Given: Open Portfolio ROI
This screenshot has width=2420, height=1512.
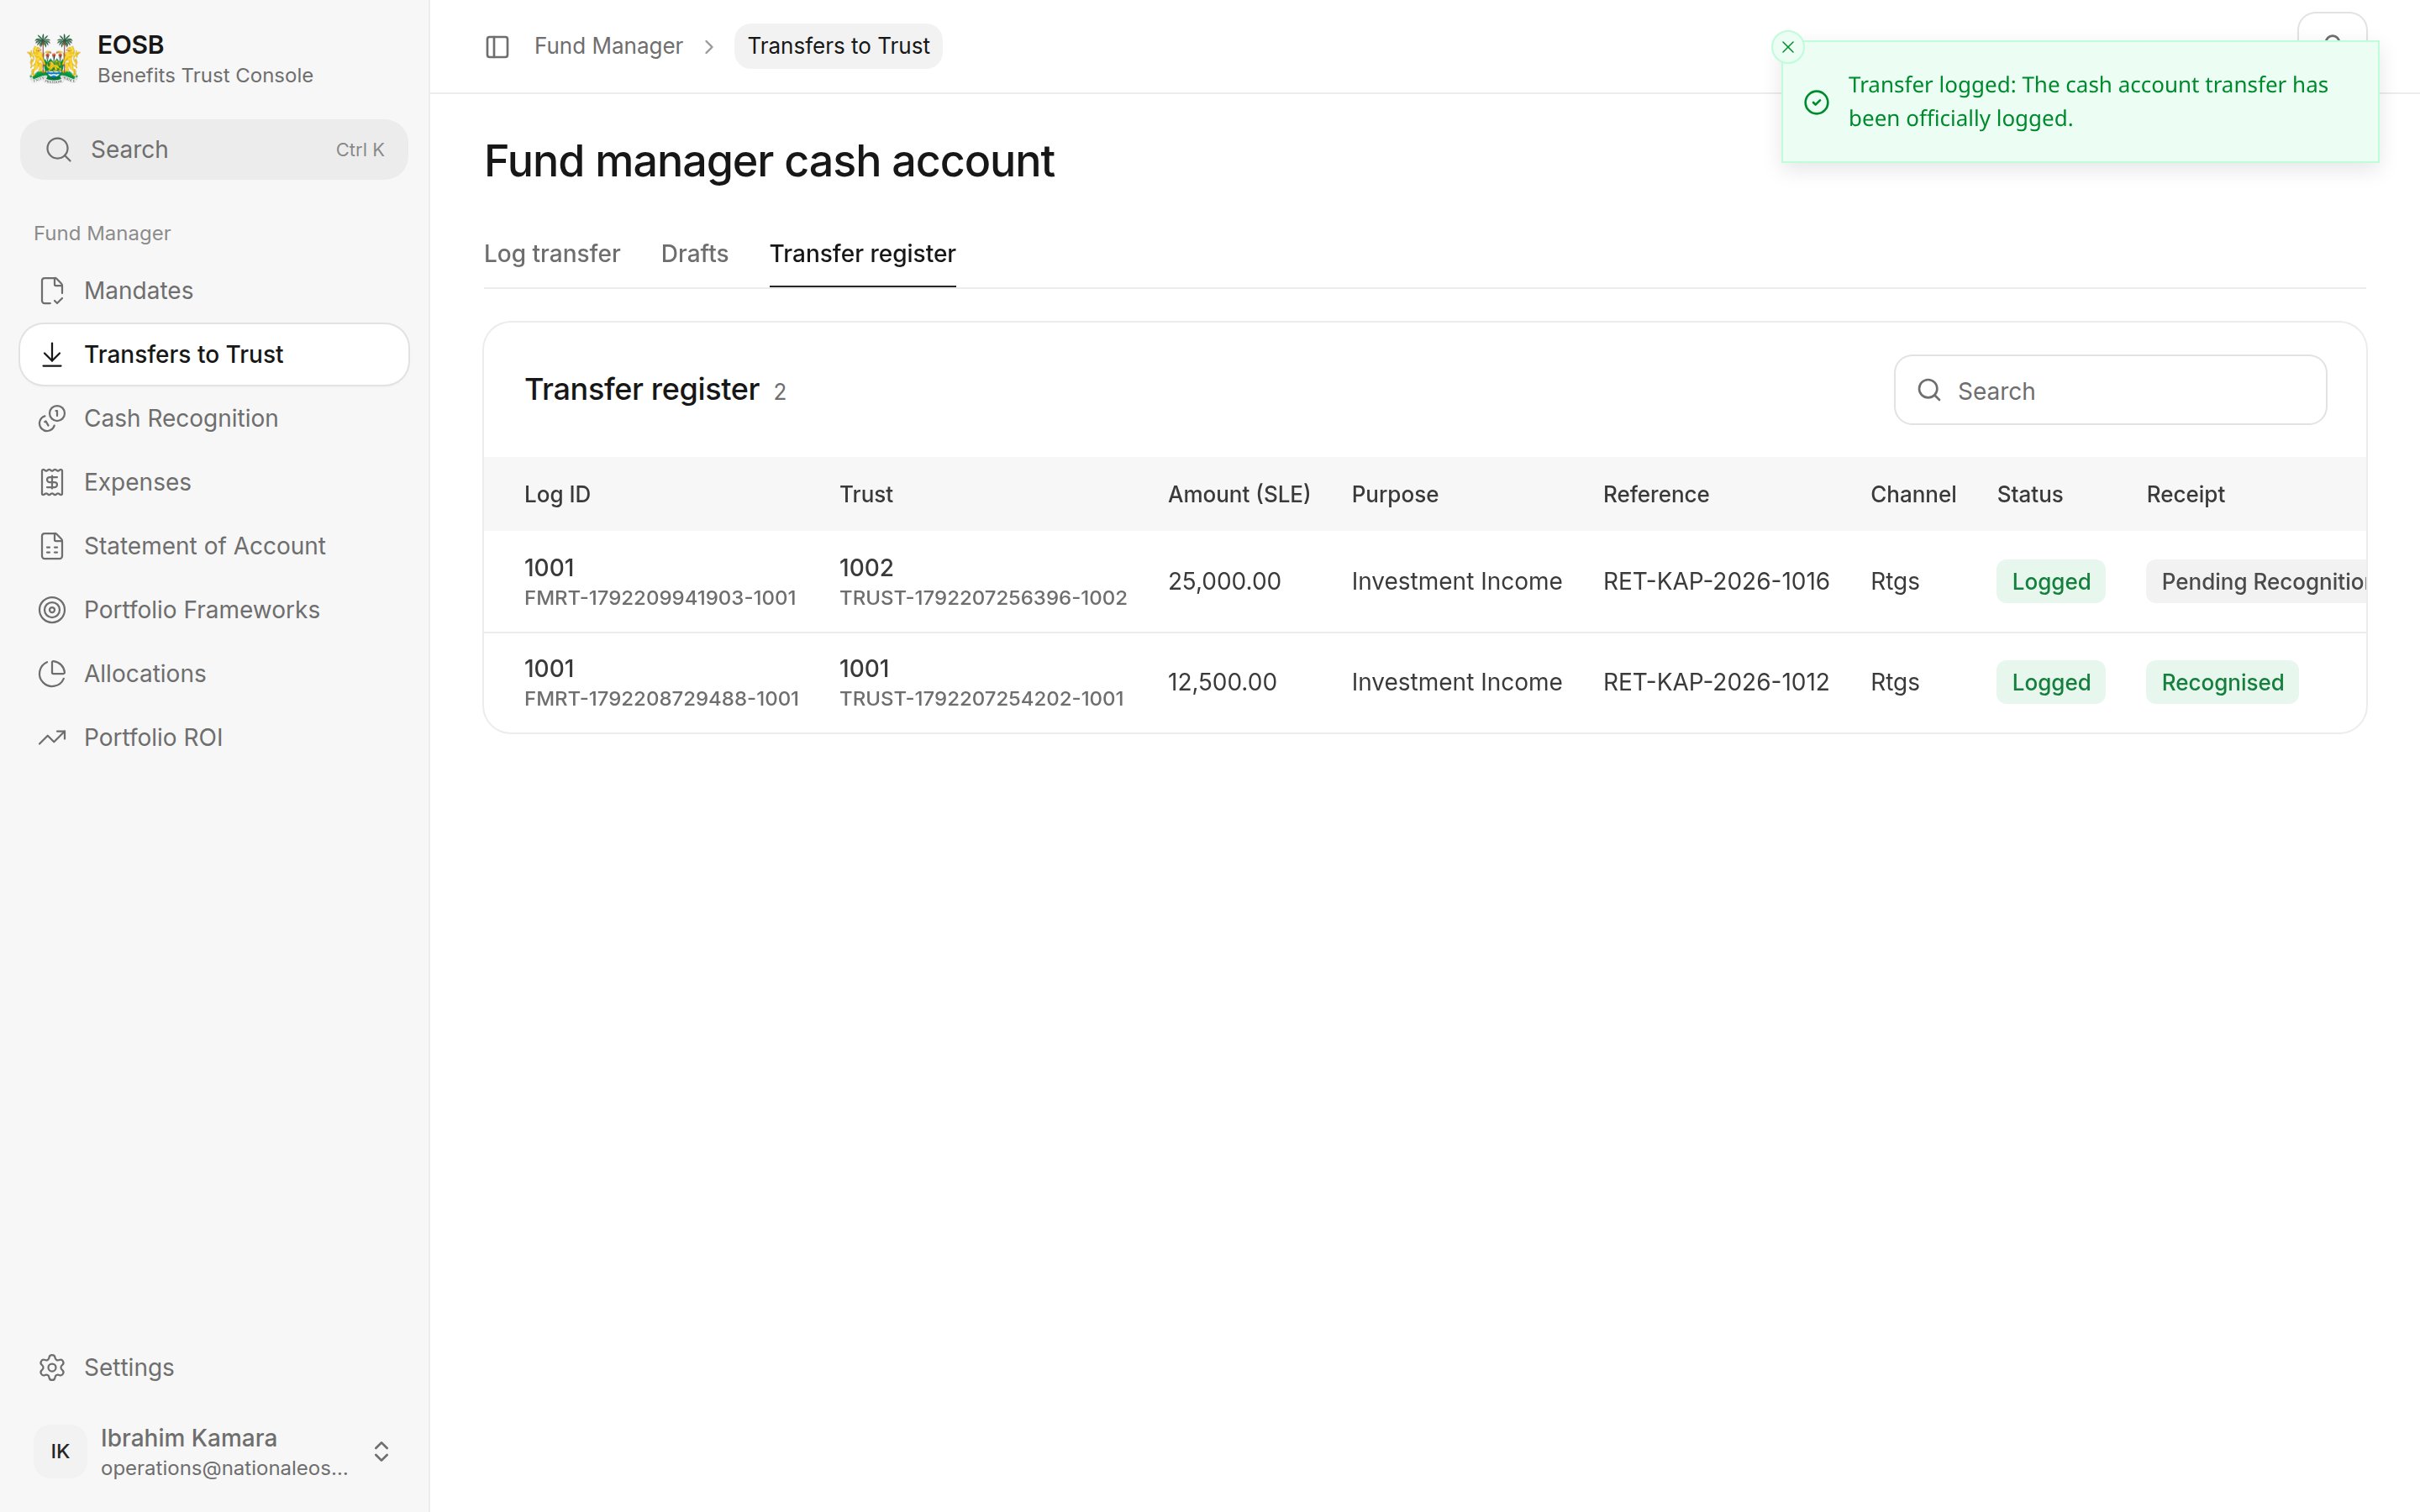Looking at the screenshot, I should (214, 738).
